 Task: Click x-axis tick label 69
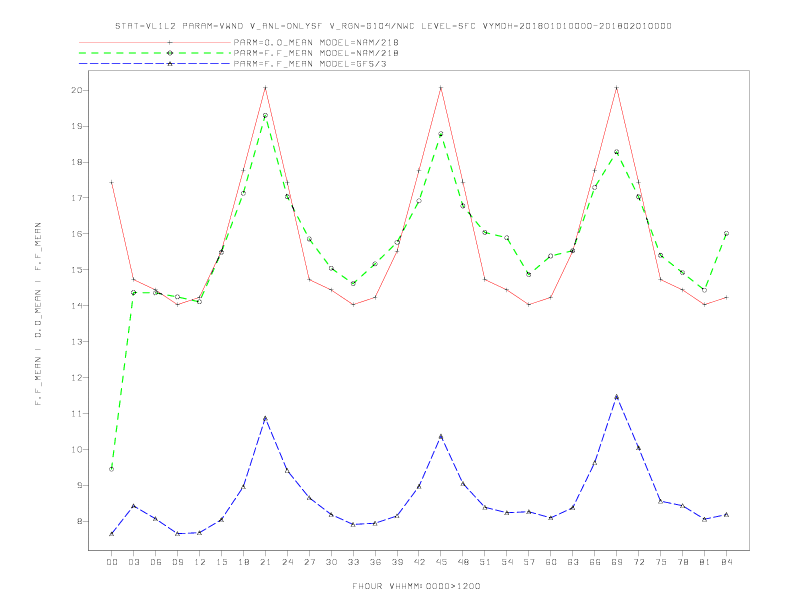pyautogui.click(x=617, y=562)
